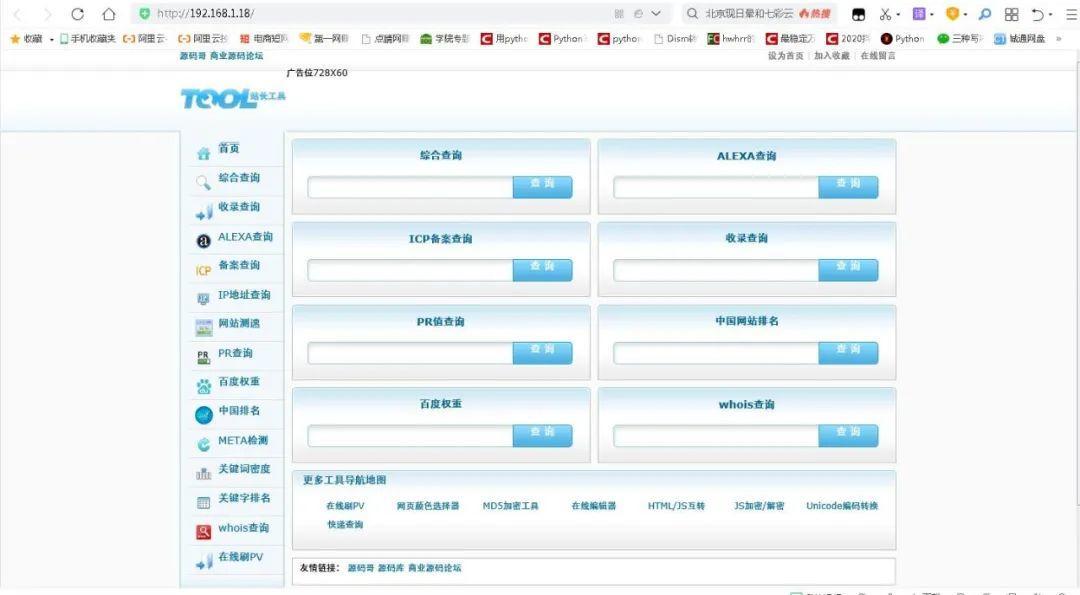Click the forward navigation arrow

[x=47, y=14]
